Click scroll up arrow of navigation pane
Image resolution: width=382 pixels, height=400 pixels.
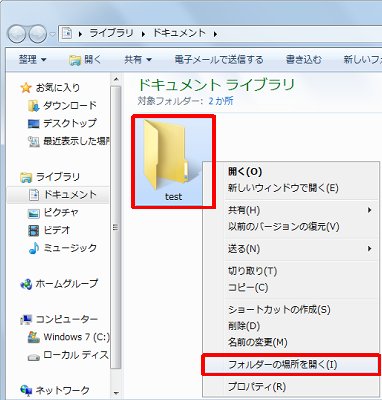pyautogui.click(x=116, y=79)
